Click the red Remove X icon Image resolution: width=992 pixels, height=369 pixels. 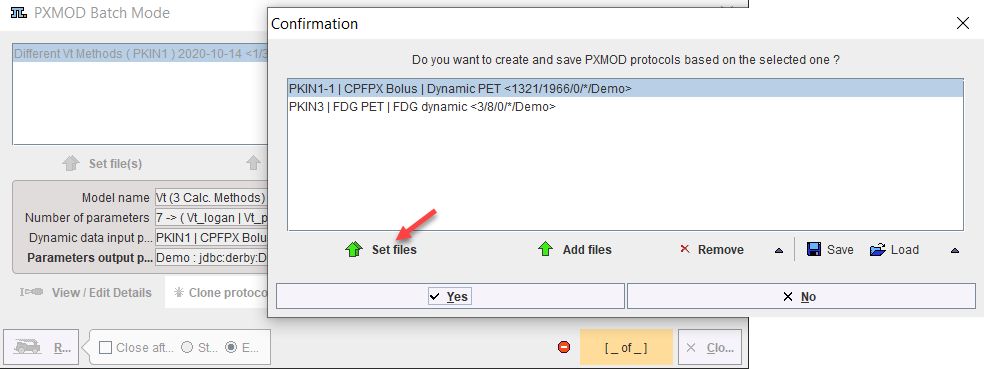coord(685,249)
